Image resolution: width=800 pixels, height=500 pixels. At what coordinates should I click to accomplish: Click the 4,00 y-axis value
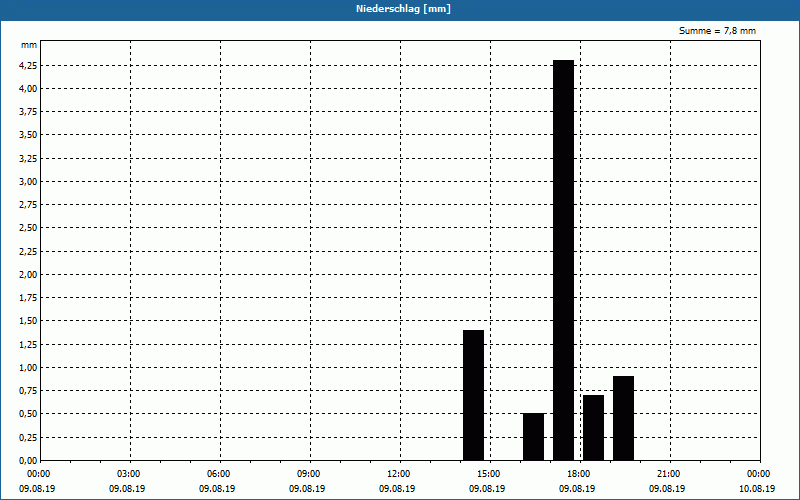coord(28,89)
